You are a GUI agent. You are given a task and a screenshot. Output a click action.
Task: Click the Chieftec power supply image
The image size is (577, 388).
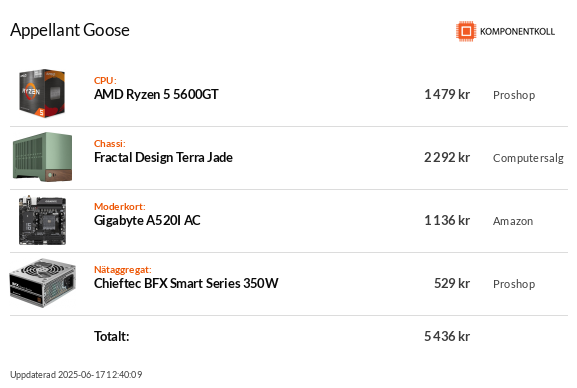pyautogui.click(x=42, y=283)
